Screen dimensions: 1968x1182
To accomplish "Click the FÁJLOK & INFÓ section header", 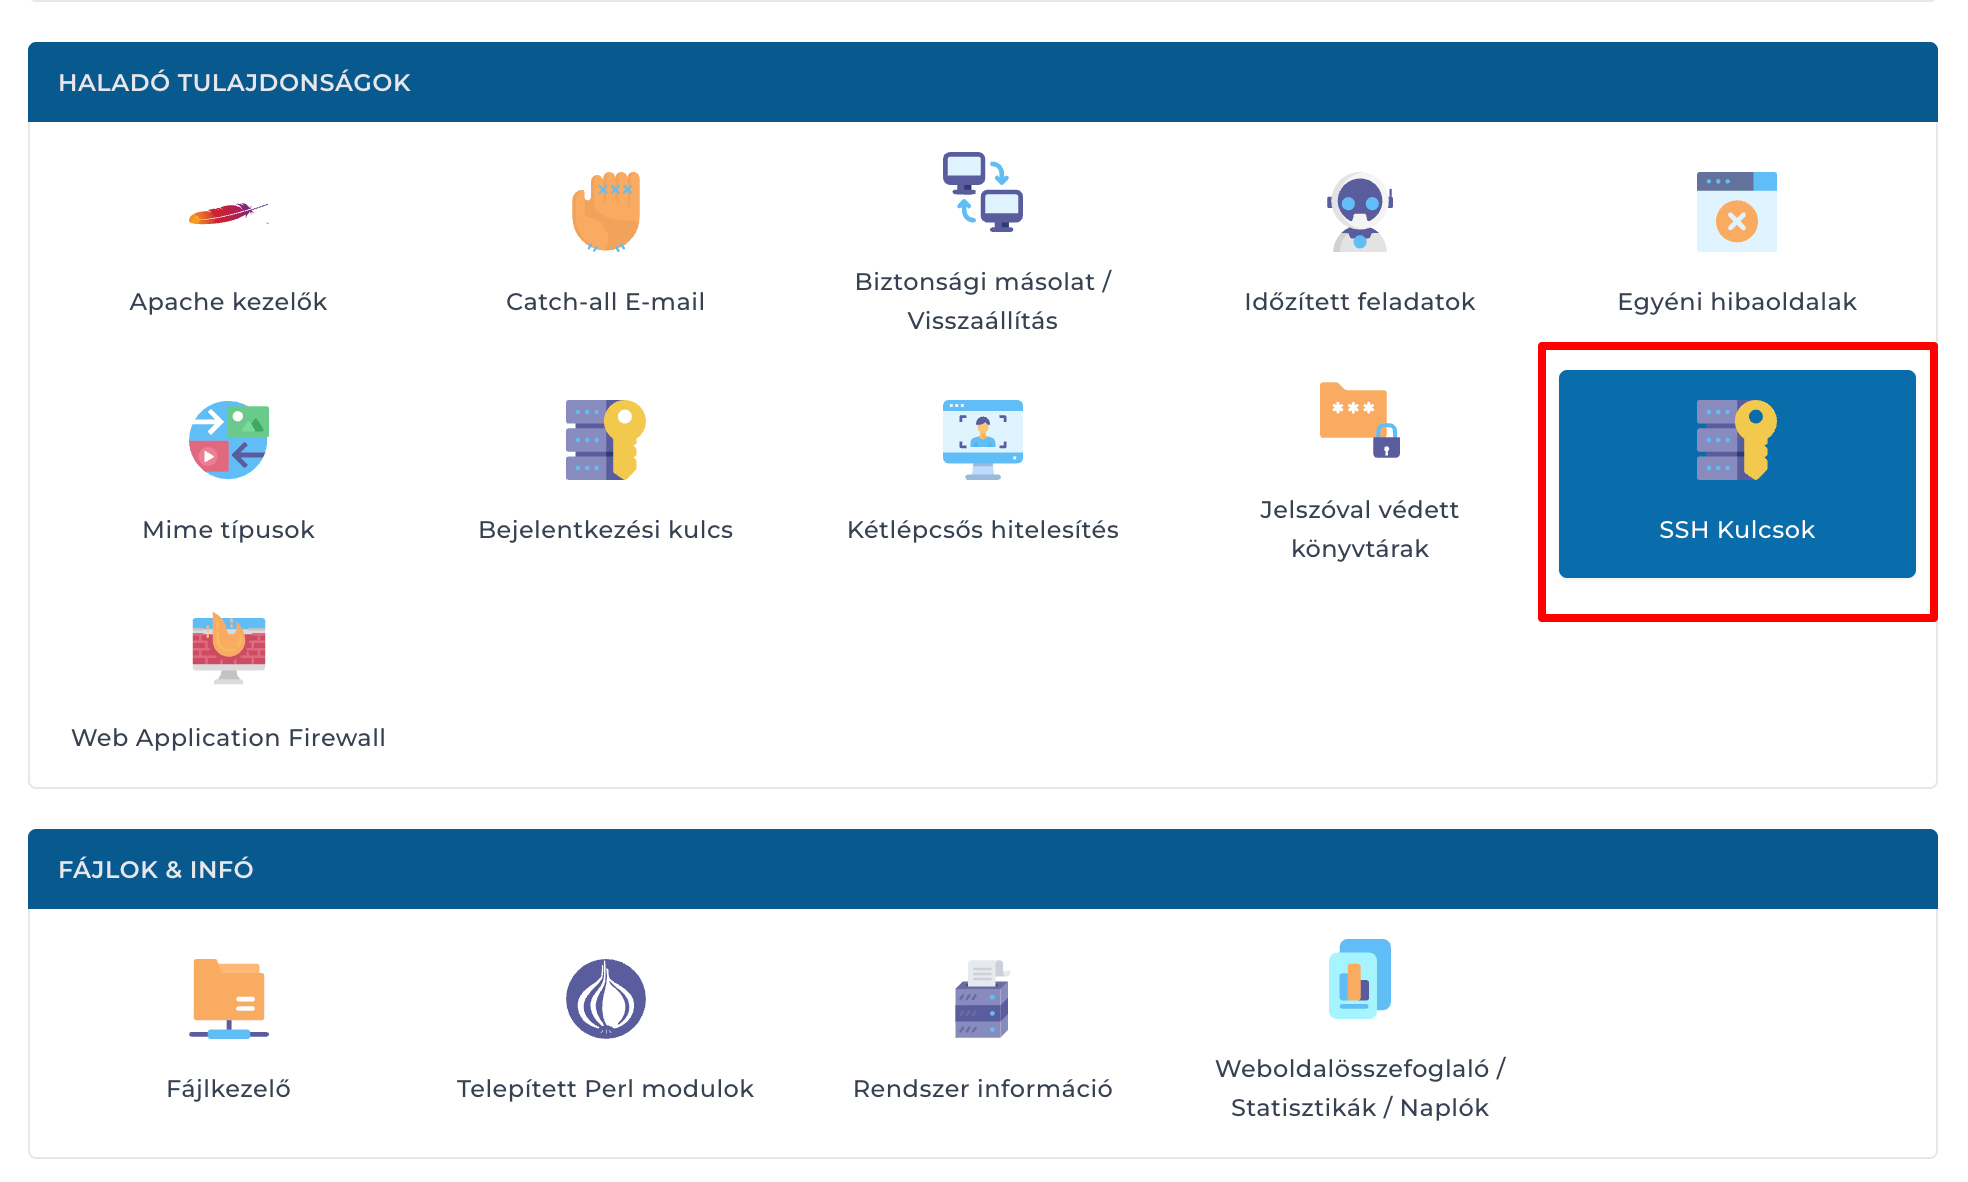I will click(156, 869).
